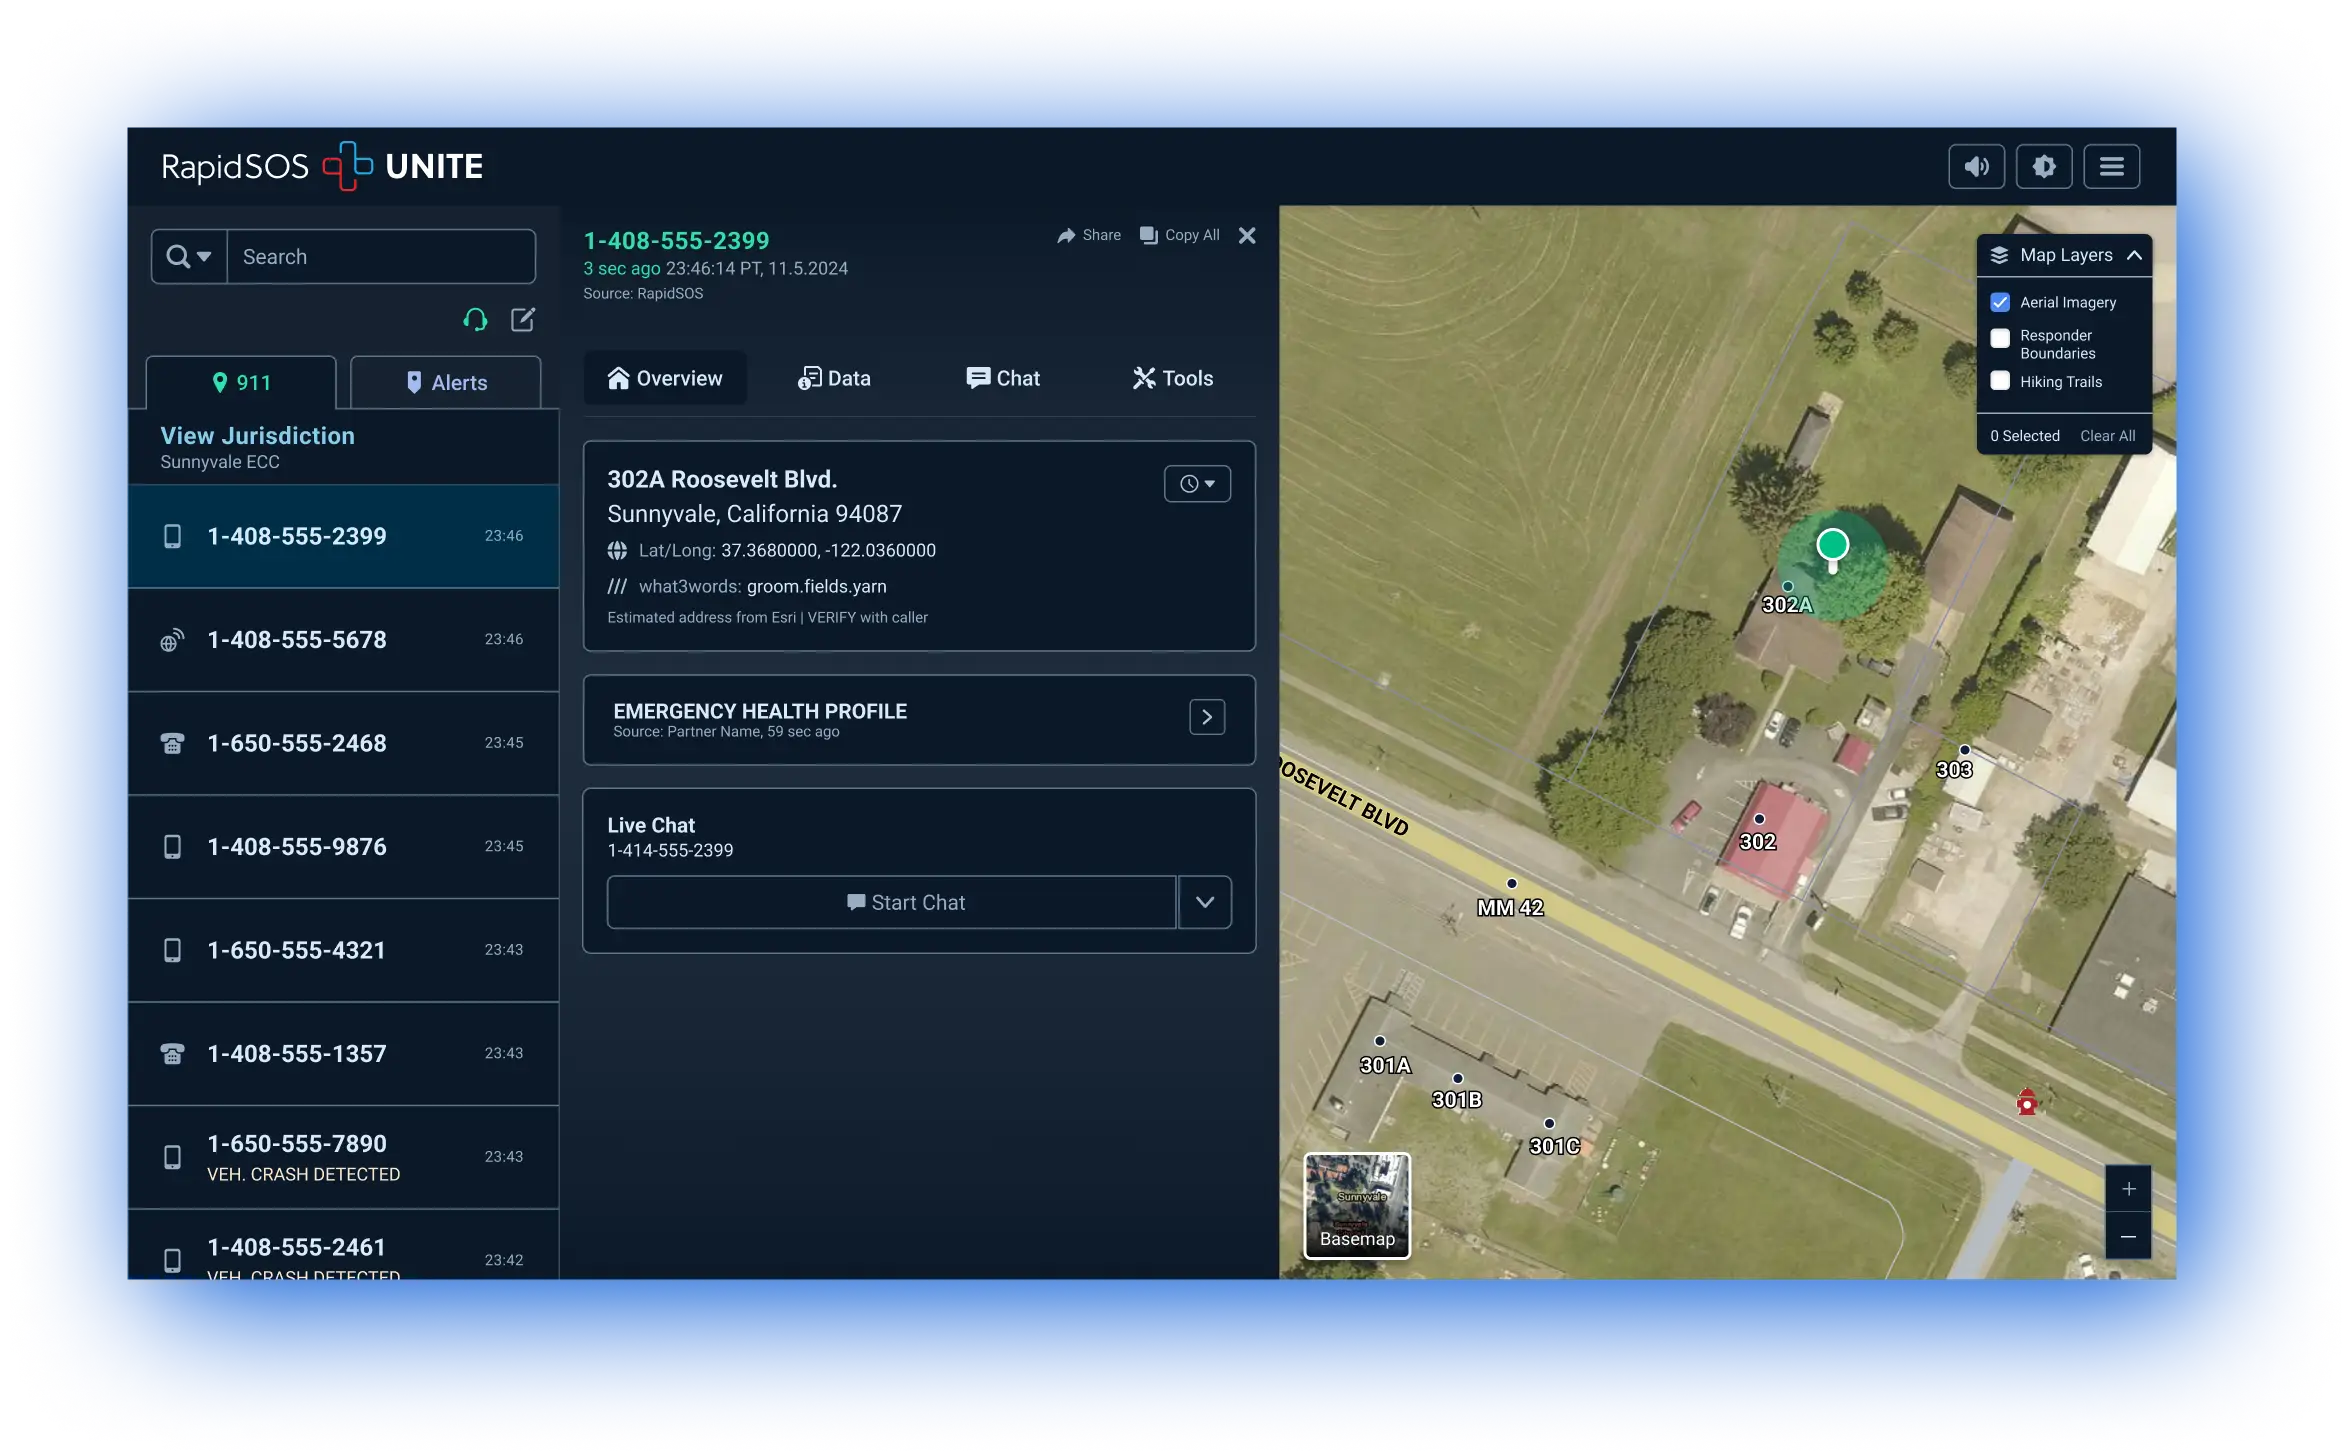Open the hamburger menu icon
Viewport: 2349px width, 1452px height.
pyautogui.click(x=2111, y=166)
